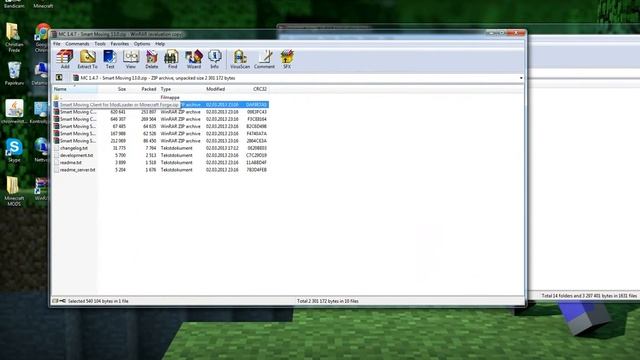Open the Help menu

pyautogui.click(x=160, y=44)
